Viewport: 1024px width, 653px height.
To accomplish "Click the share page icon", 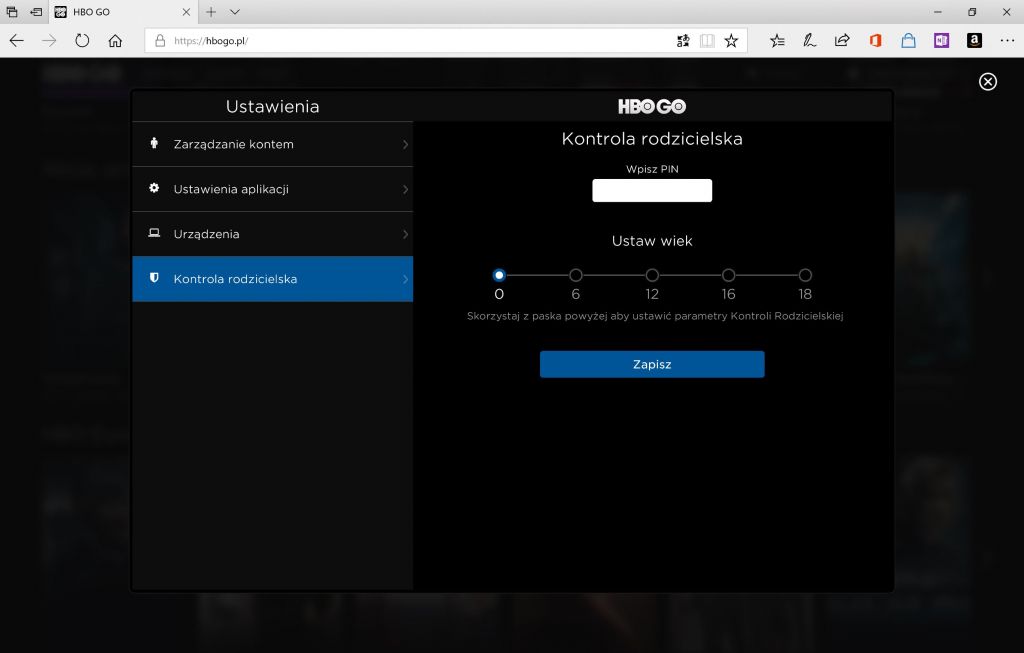I will pos(842,40).
